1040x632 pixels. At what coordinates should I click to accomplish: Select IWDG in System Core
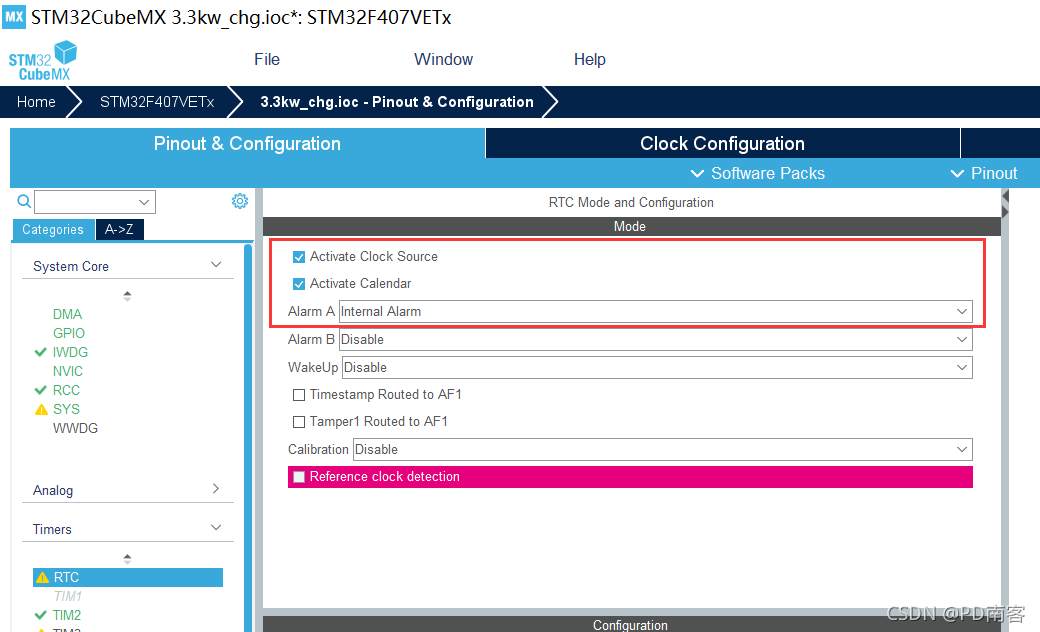[70, 352]
